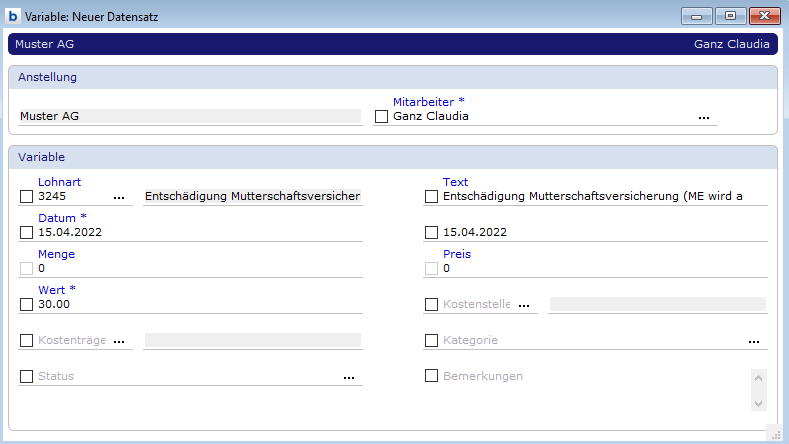Screen dimensions: 789x444
Task: Tick the Wert checkbox
Action: 26,305
